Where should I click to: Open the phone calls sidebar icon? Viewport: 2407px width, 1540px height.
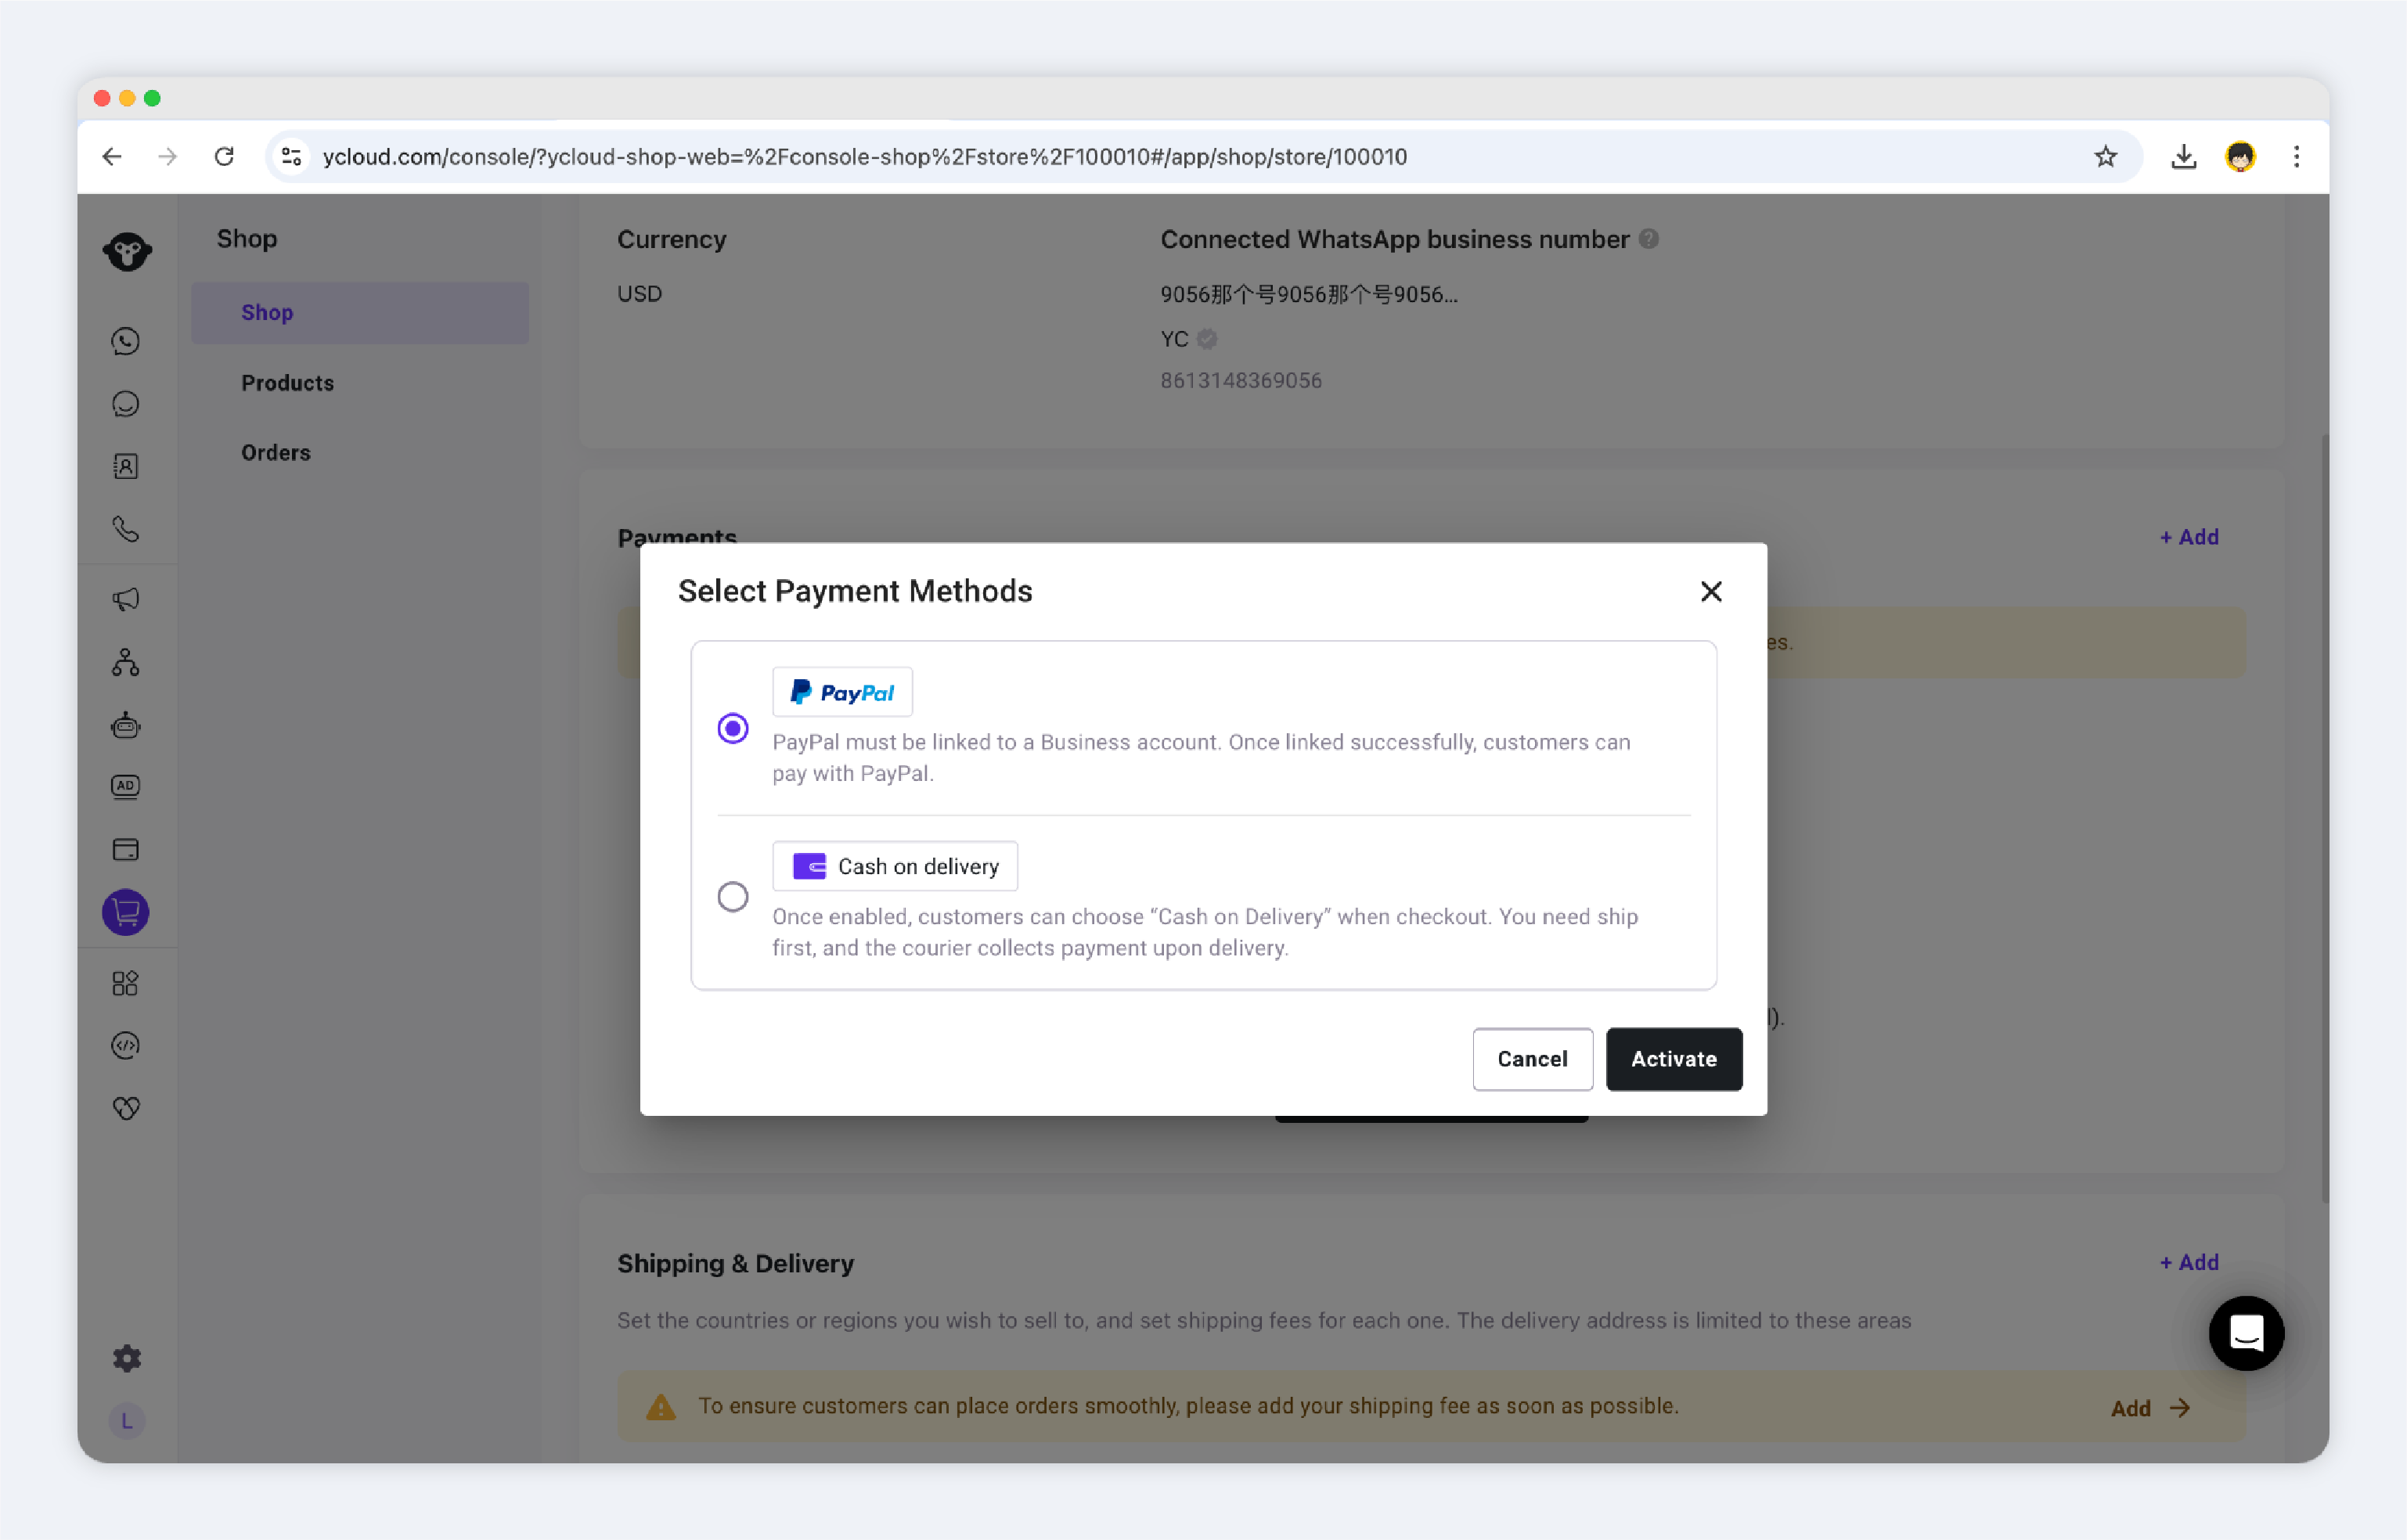pos(126,529)
